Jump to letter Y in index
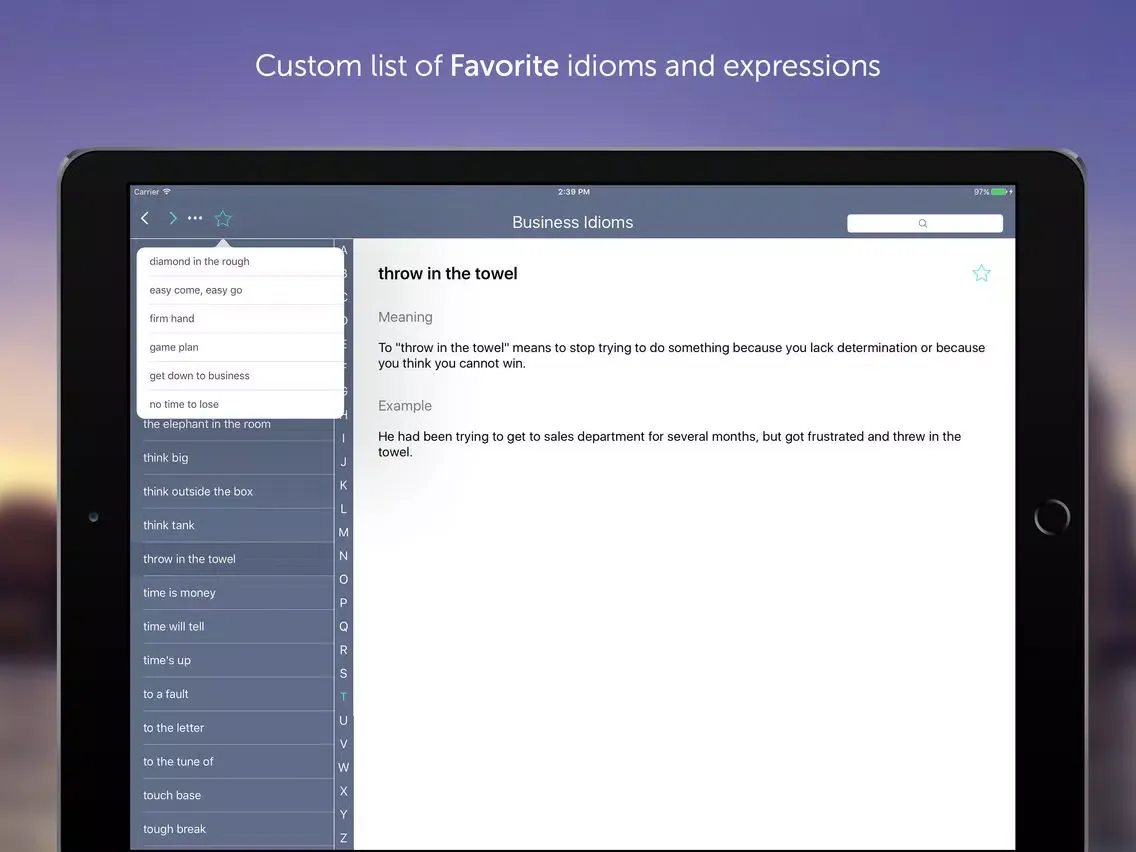This screenshot has height=852, width=1136. (343, 814)
